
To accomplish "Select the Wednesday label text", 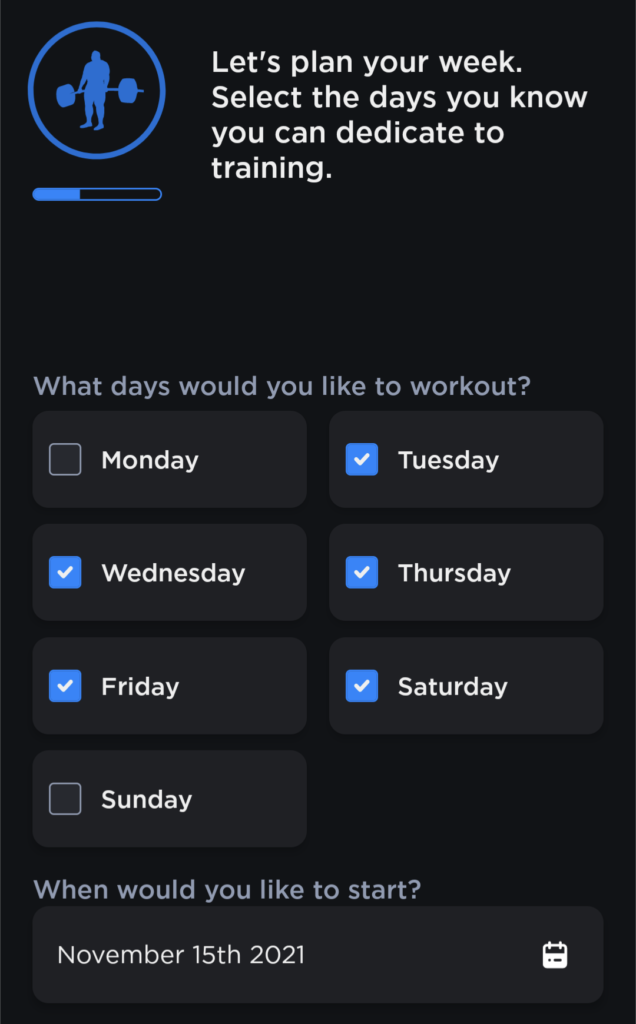I will coord(173,573).
